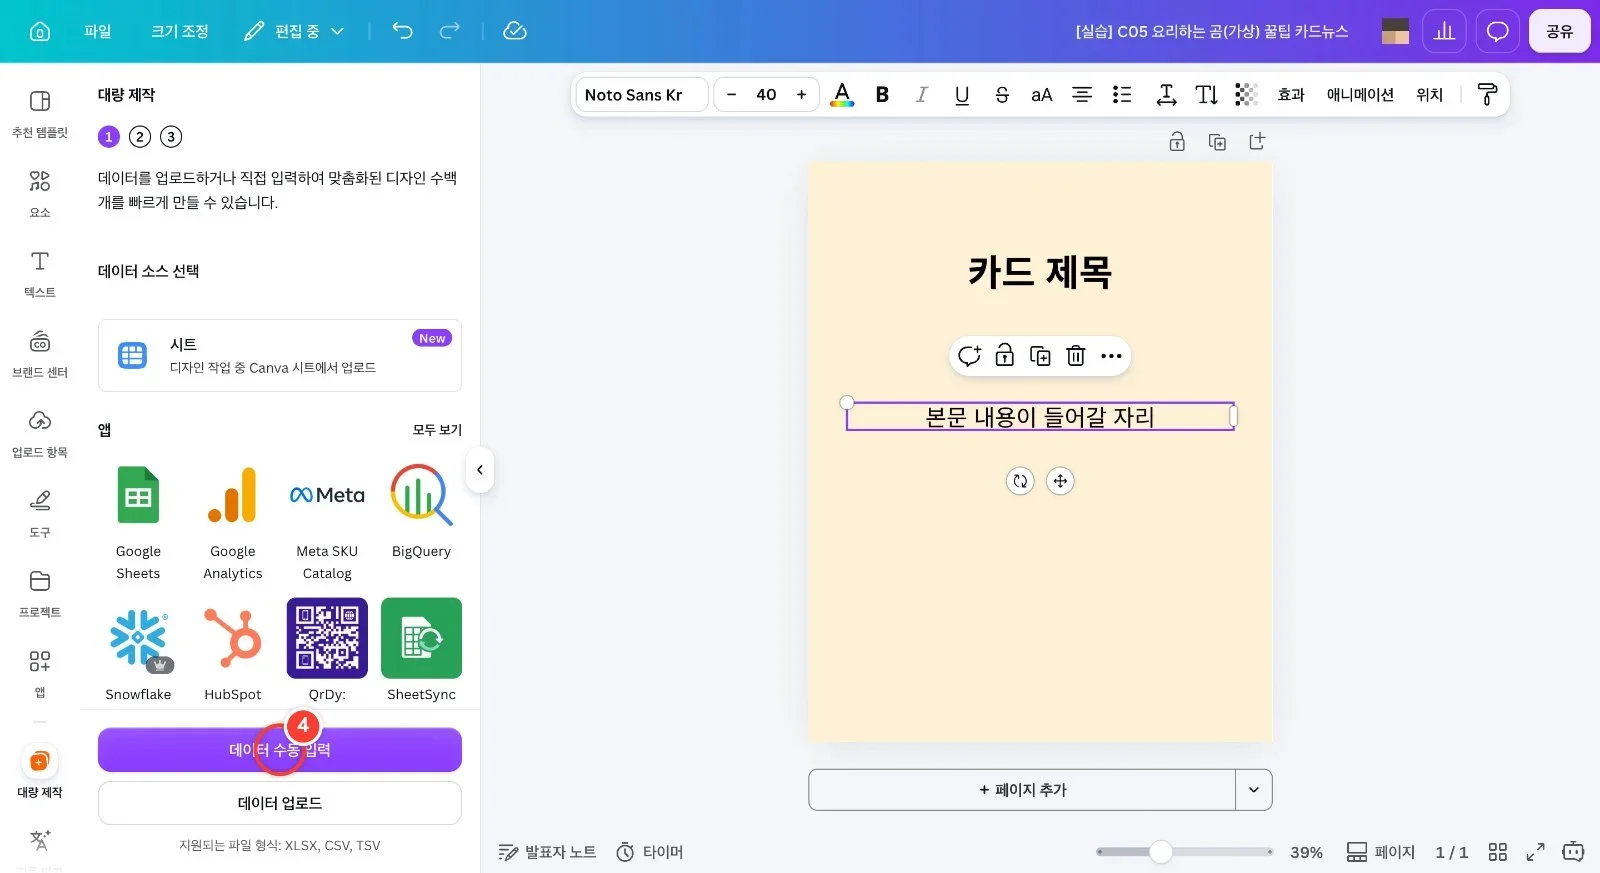The image size is (1600, 873).
Task: Collapse the side panel with arrow
Action: 480,470
